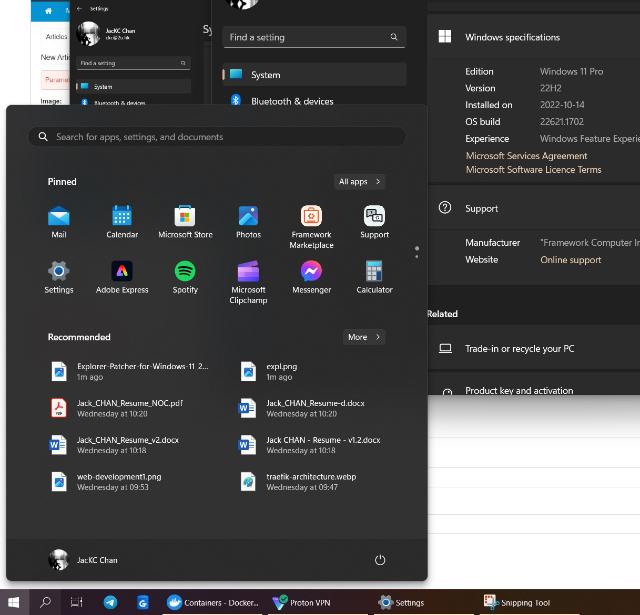This screenshot has height=615, width=640.
Task: Click the Find a setting field in large Settings
Action: click(314, 37)
